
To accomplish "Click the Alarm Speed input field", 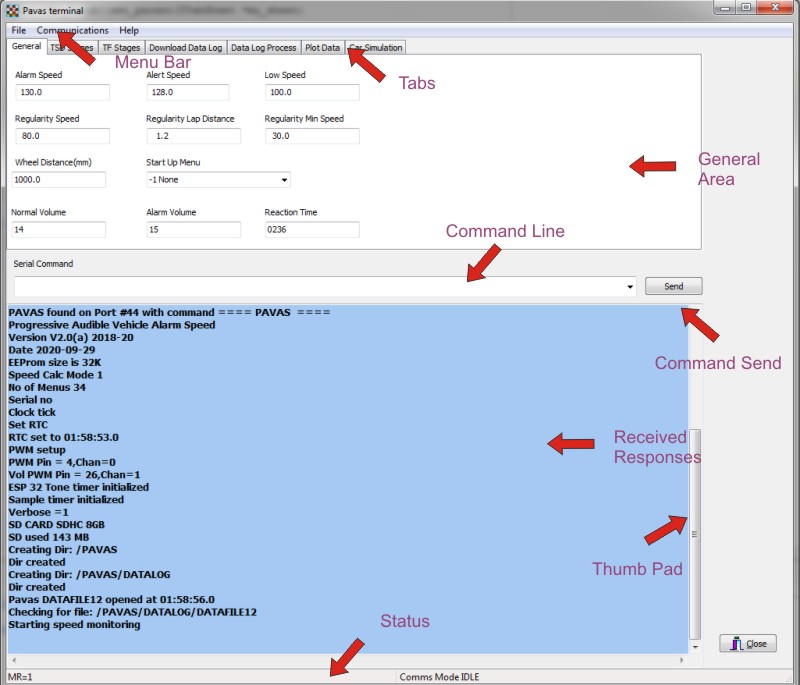I will click(60, 93).
